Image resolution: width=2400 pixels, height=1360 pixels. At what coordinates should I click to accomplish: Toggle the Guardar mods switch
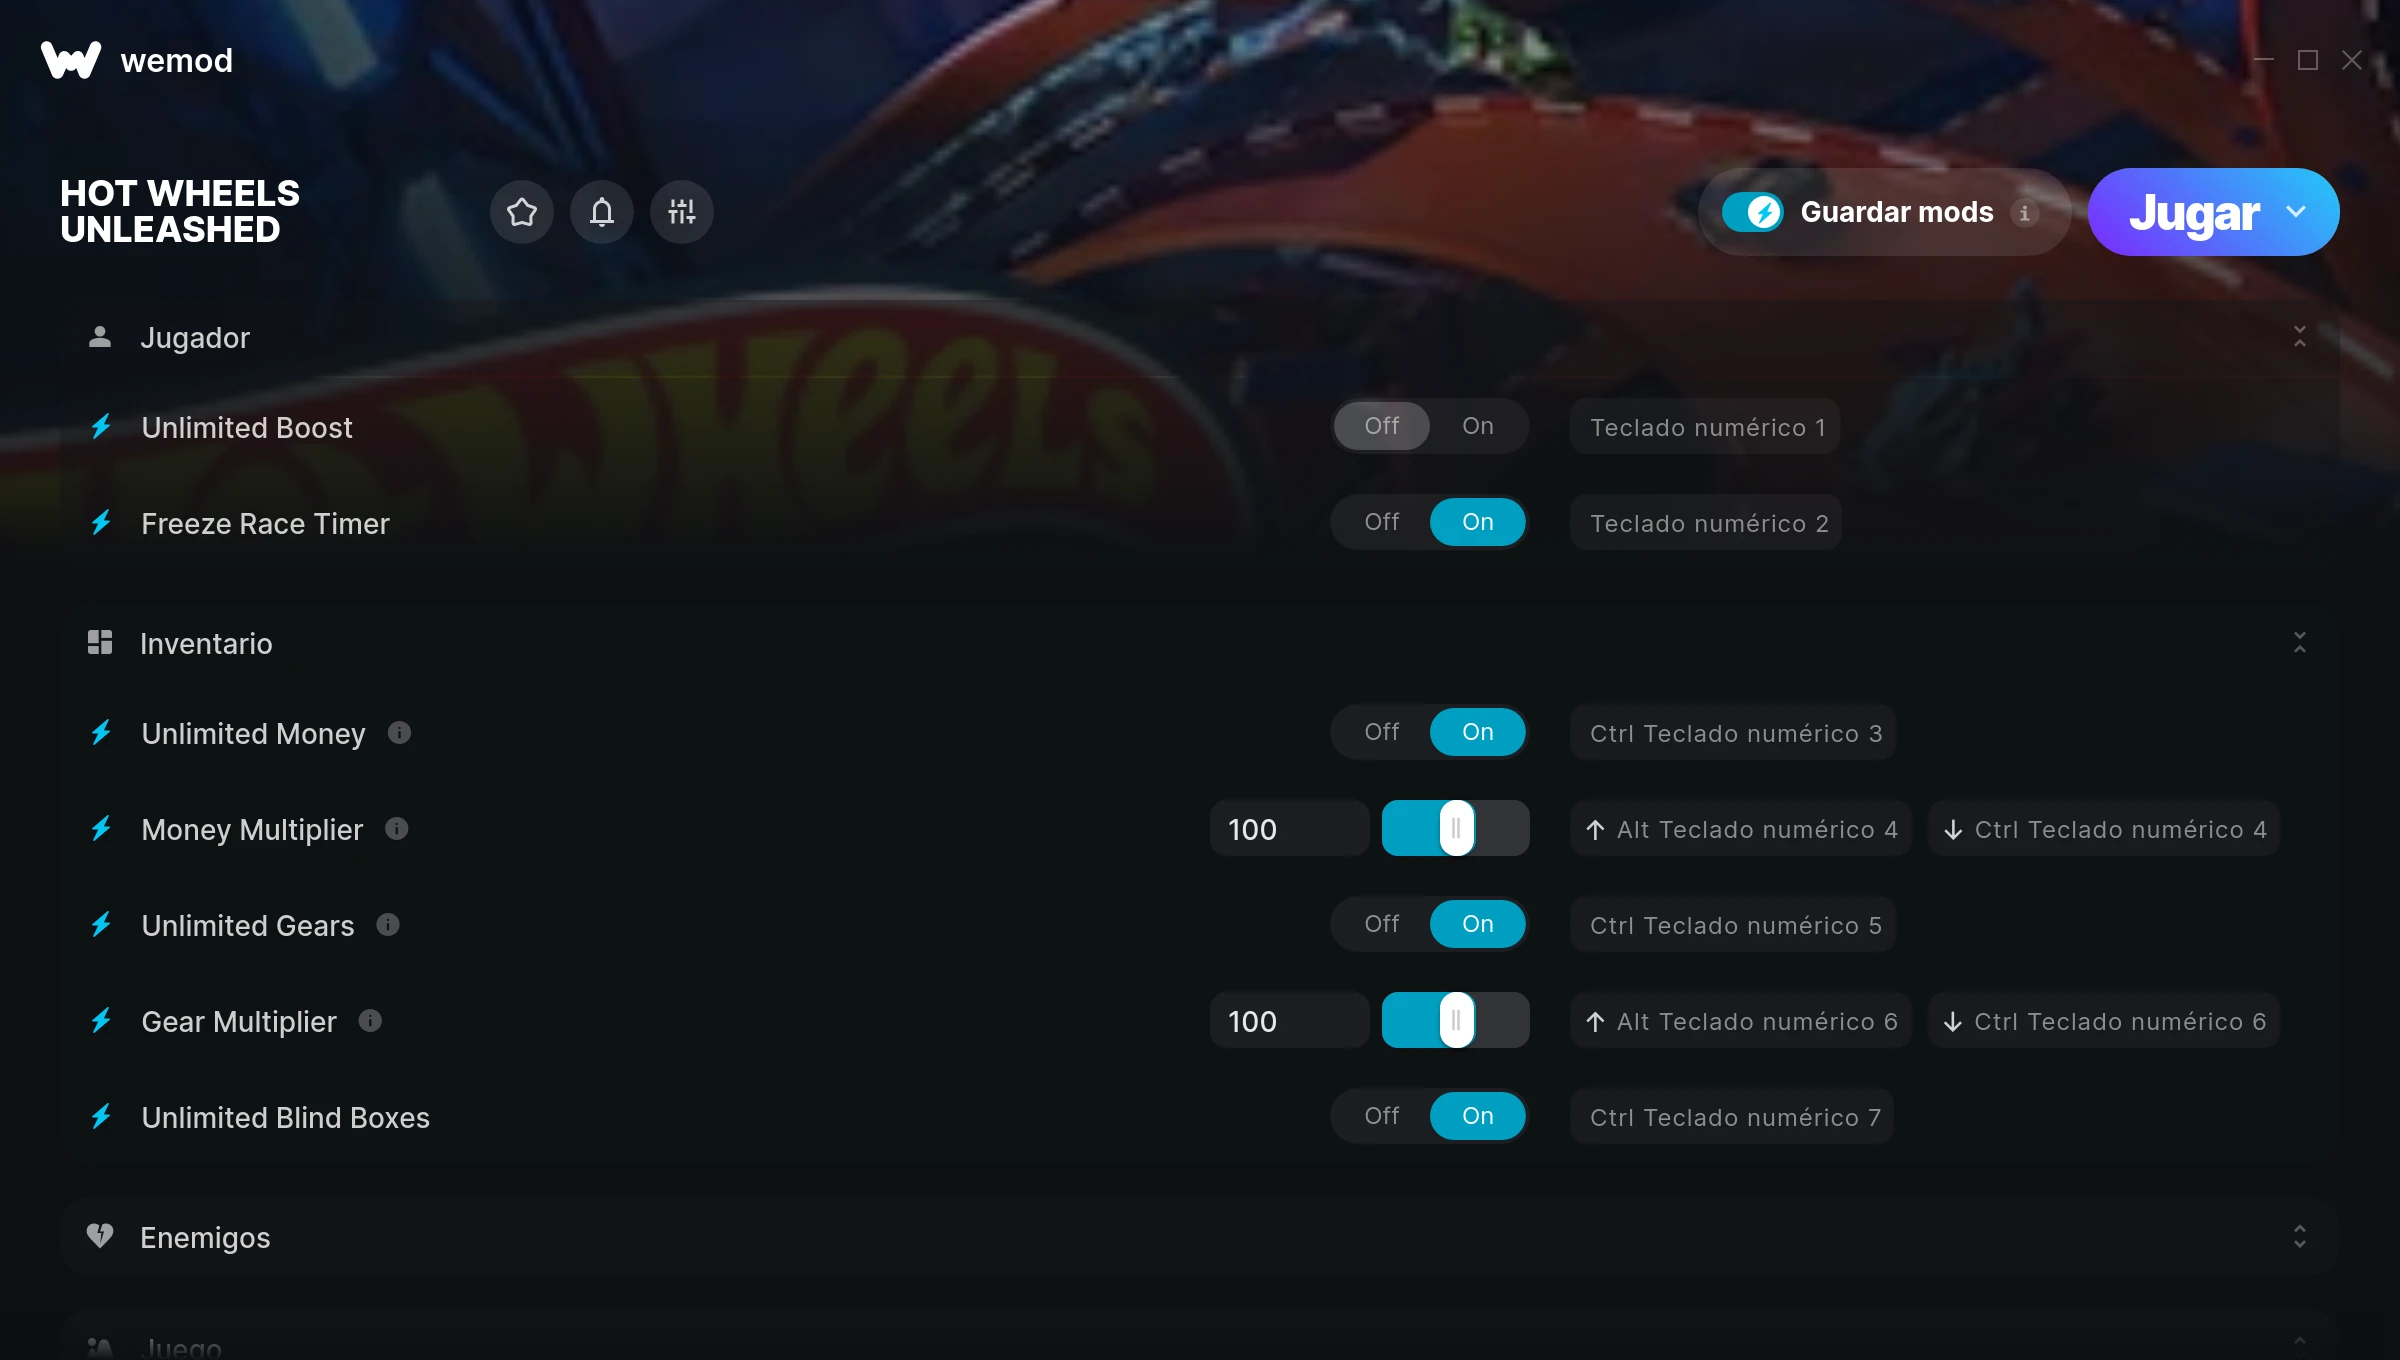point(1753,212)
